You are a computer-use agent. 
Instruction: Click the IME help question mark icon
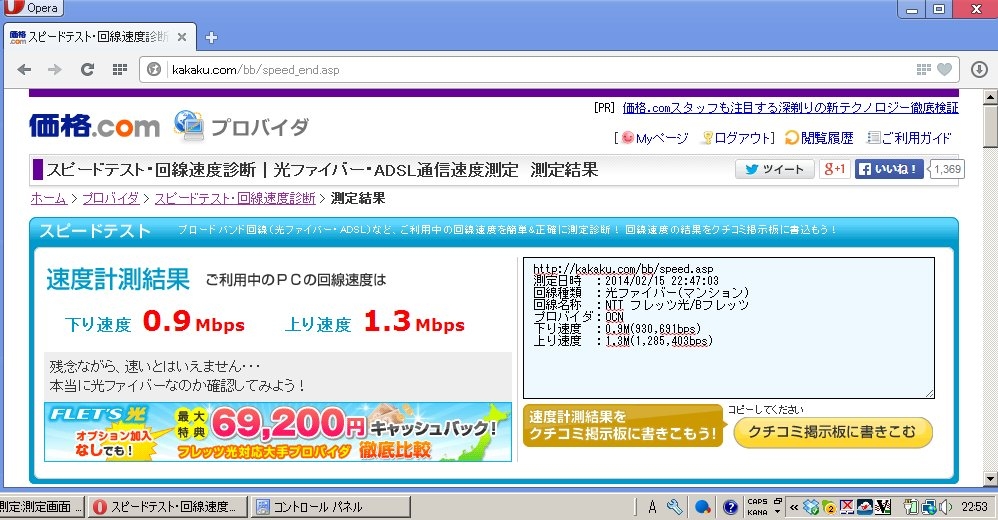click(x=731, y=507)
